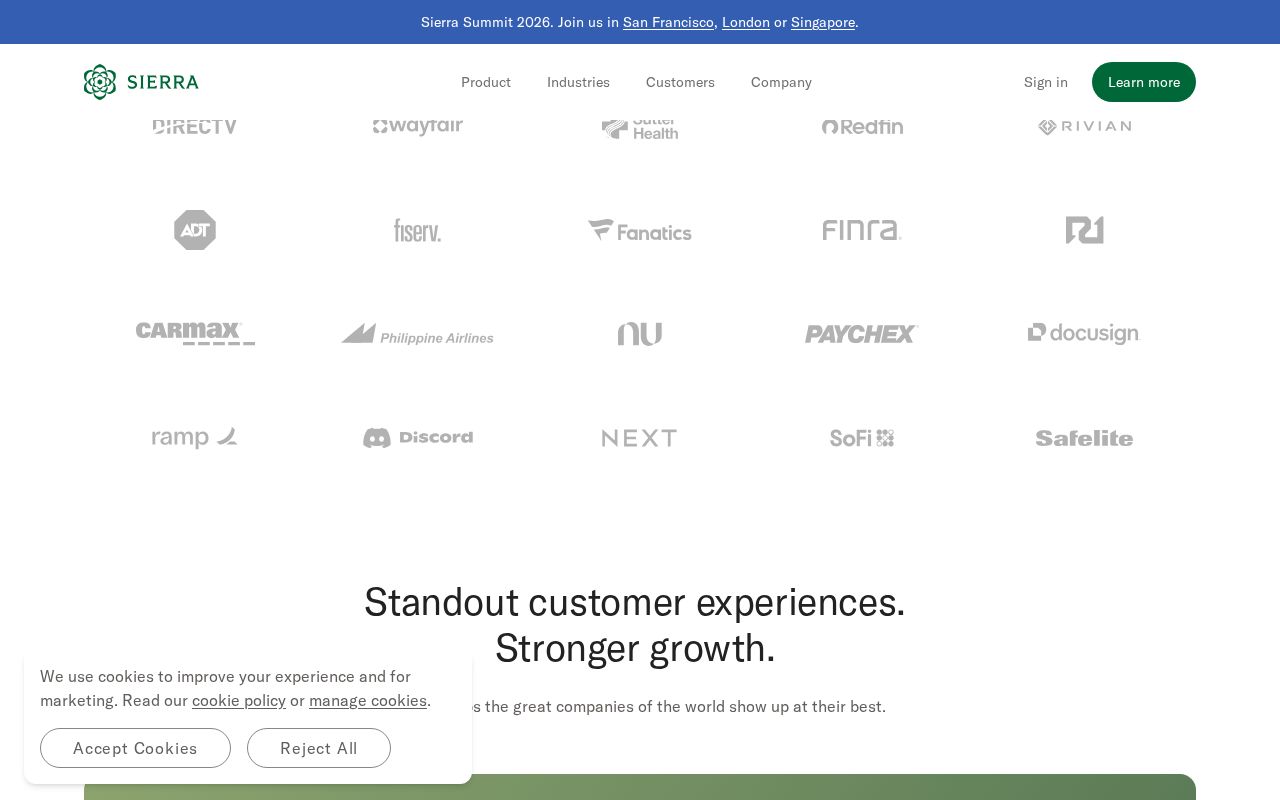The width and height of the screenshot is (1280, 800).
Task: Click the SoFi logo
Action: pos(862,438)
